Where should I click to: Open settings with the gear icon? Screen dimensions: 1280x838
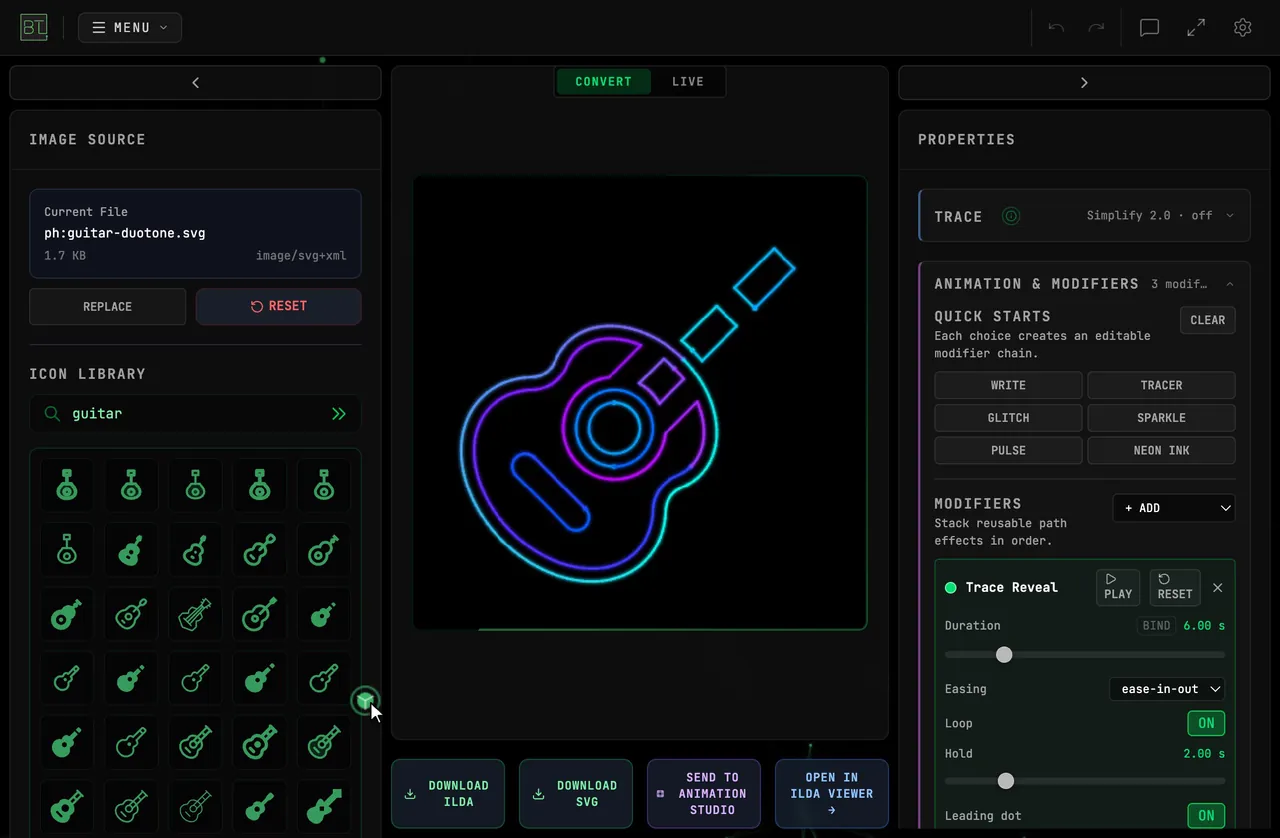1243,28
